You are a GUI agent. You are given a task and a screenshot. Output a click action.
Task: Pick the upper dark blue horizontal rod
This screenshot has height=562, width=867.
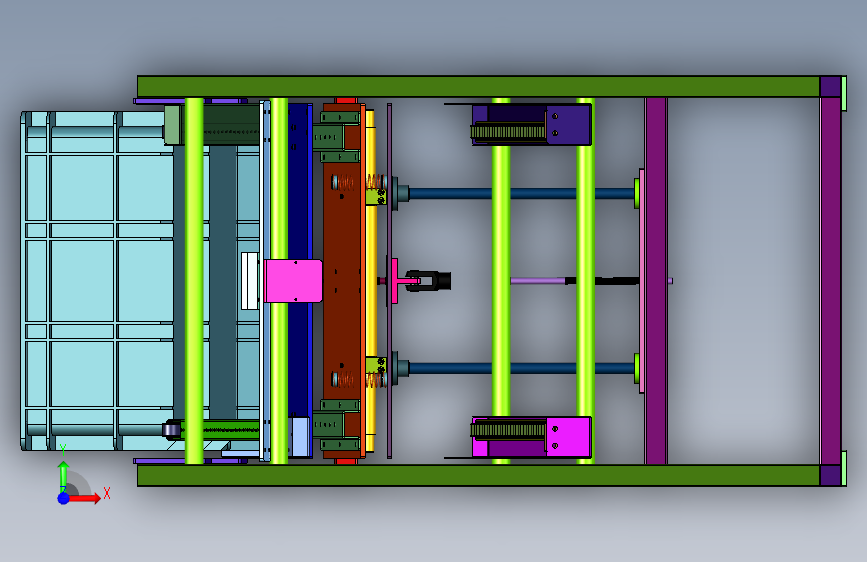click(x=521, y=194)
